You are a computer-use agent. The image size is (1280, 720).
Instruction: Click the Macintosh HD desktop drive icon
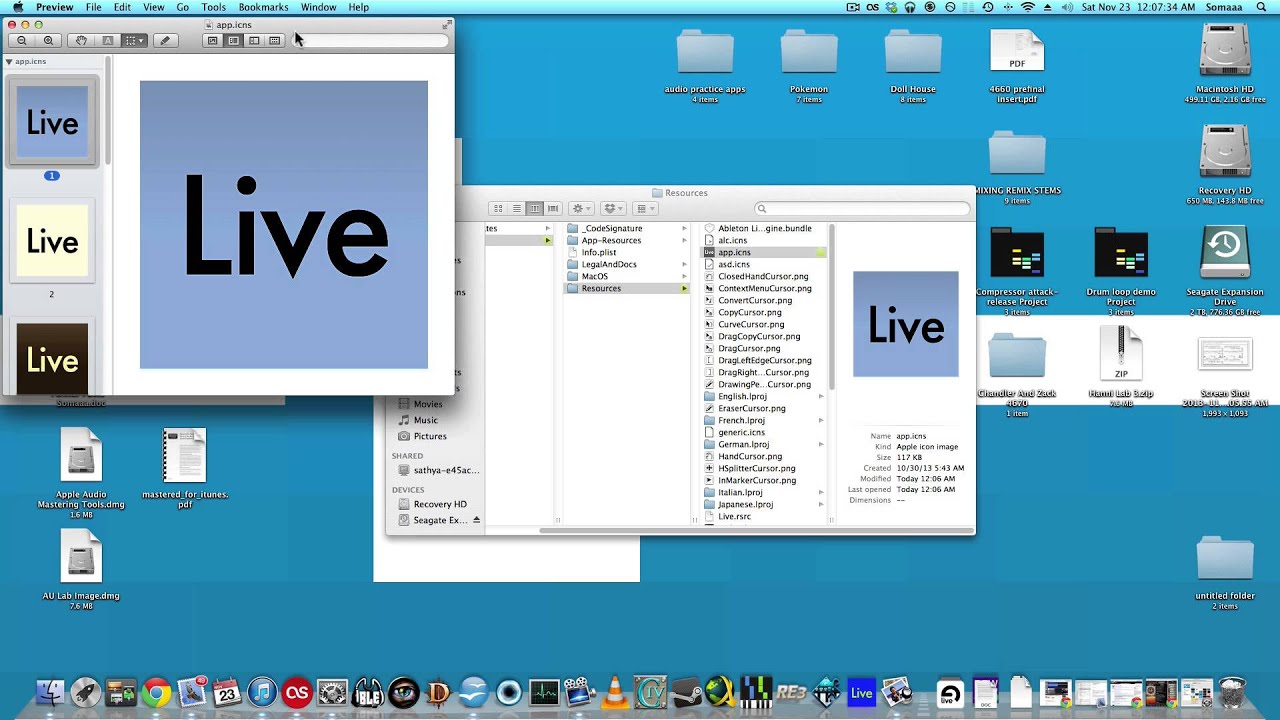tap(1225, 51)
